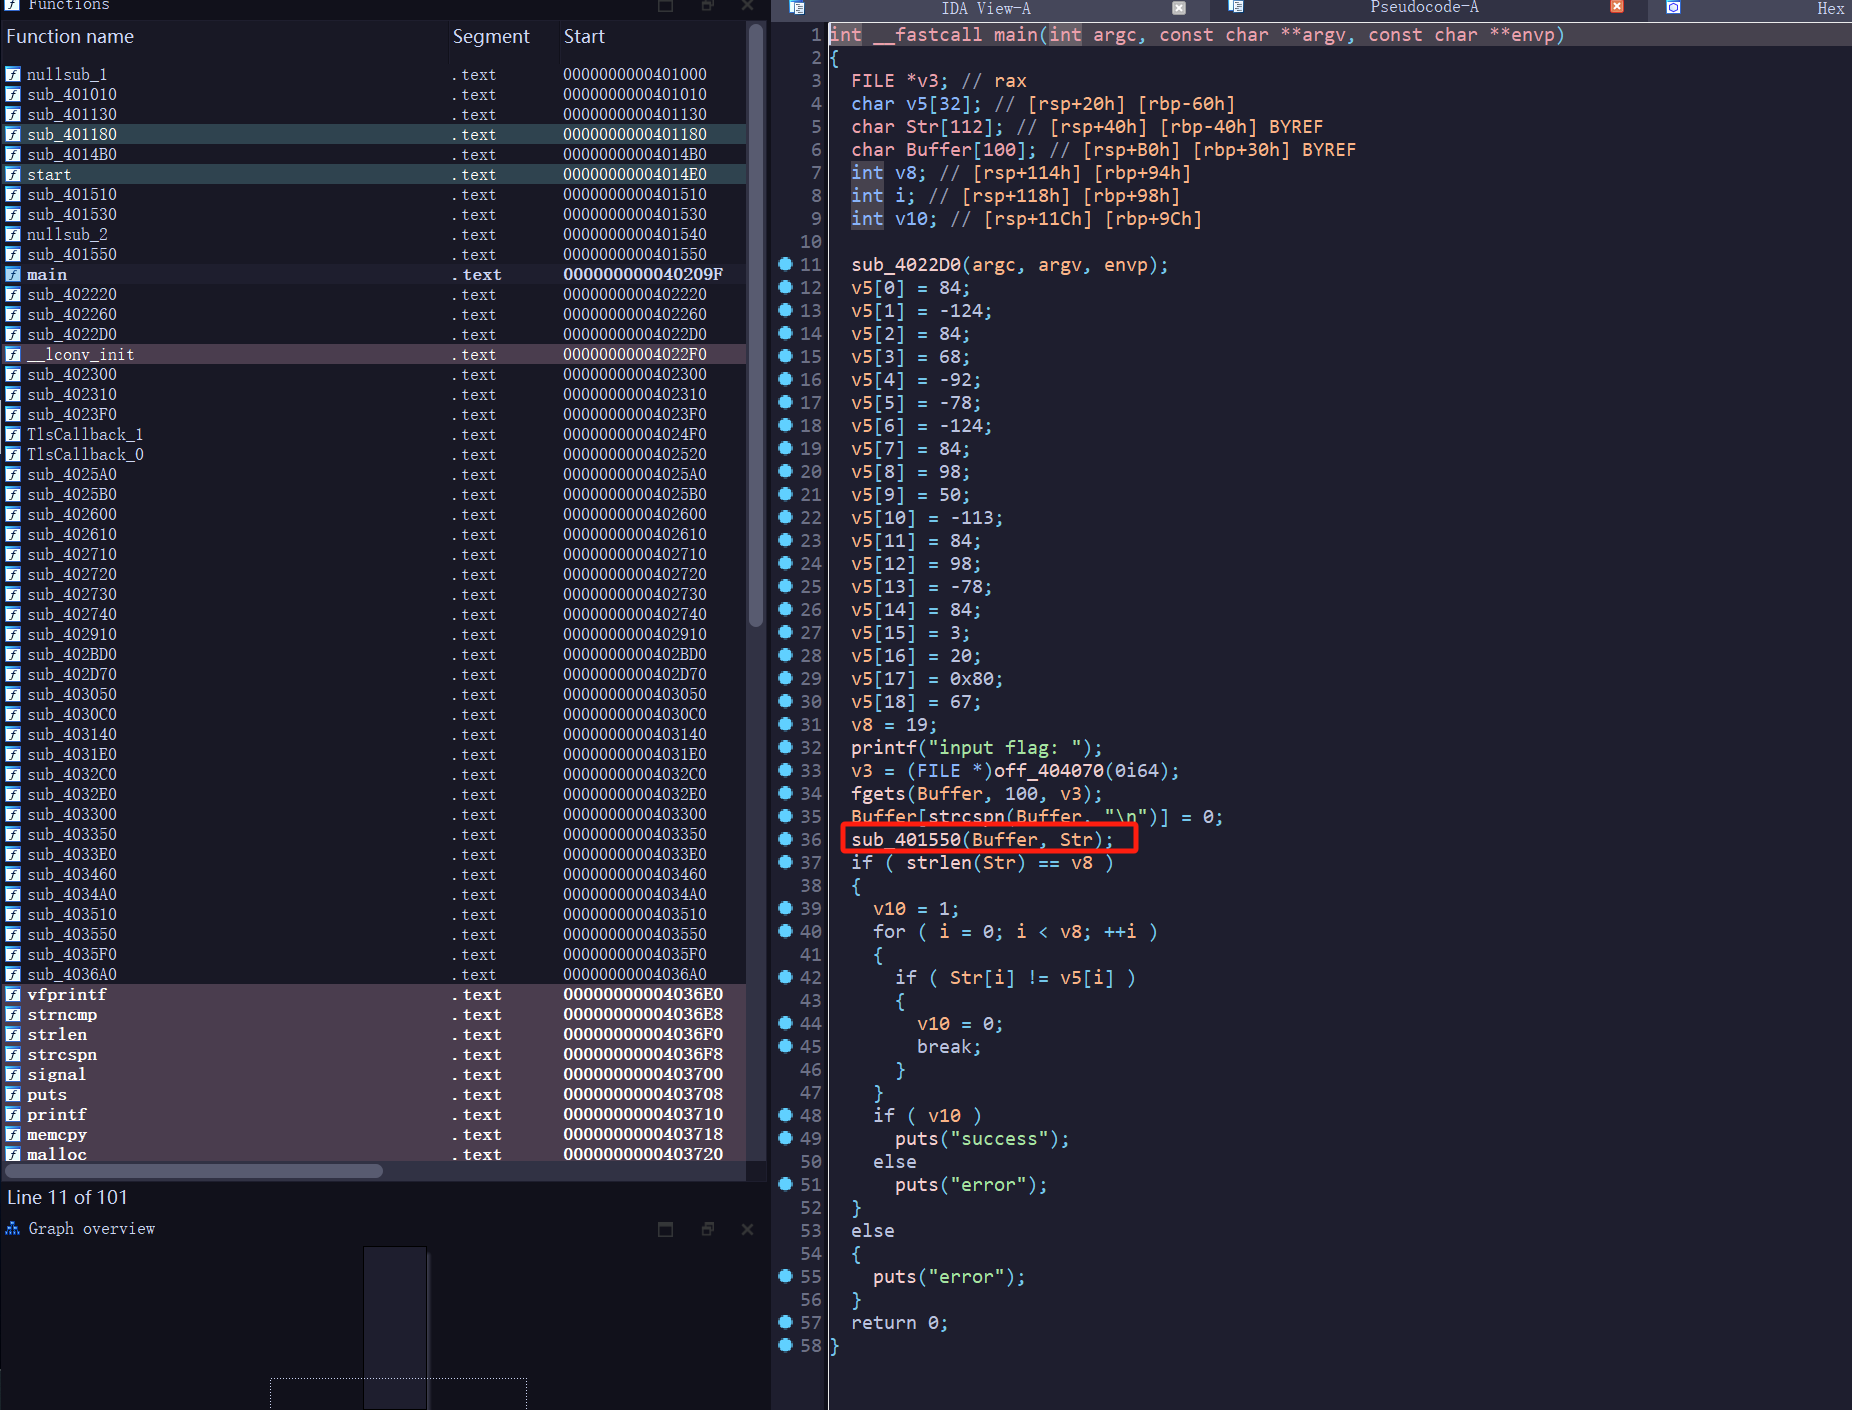Open the Hex view tab

click(1830, 8)
